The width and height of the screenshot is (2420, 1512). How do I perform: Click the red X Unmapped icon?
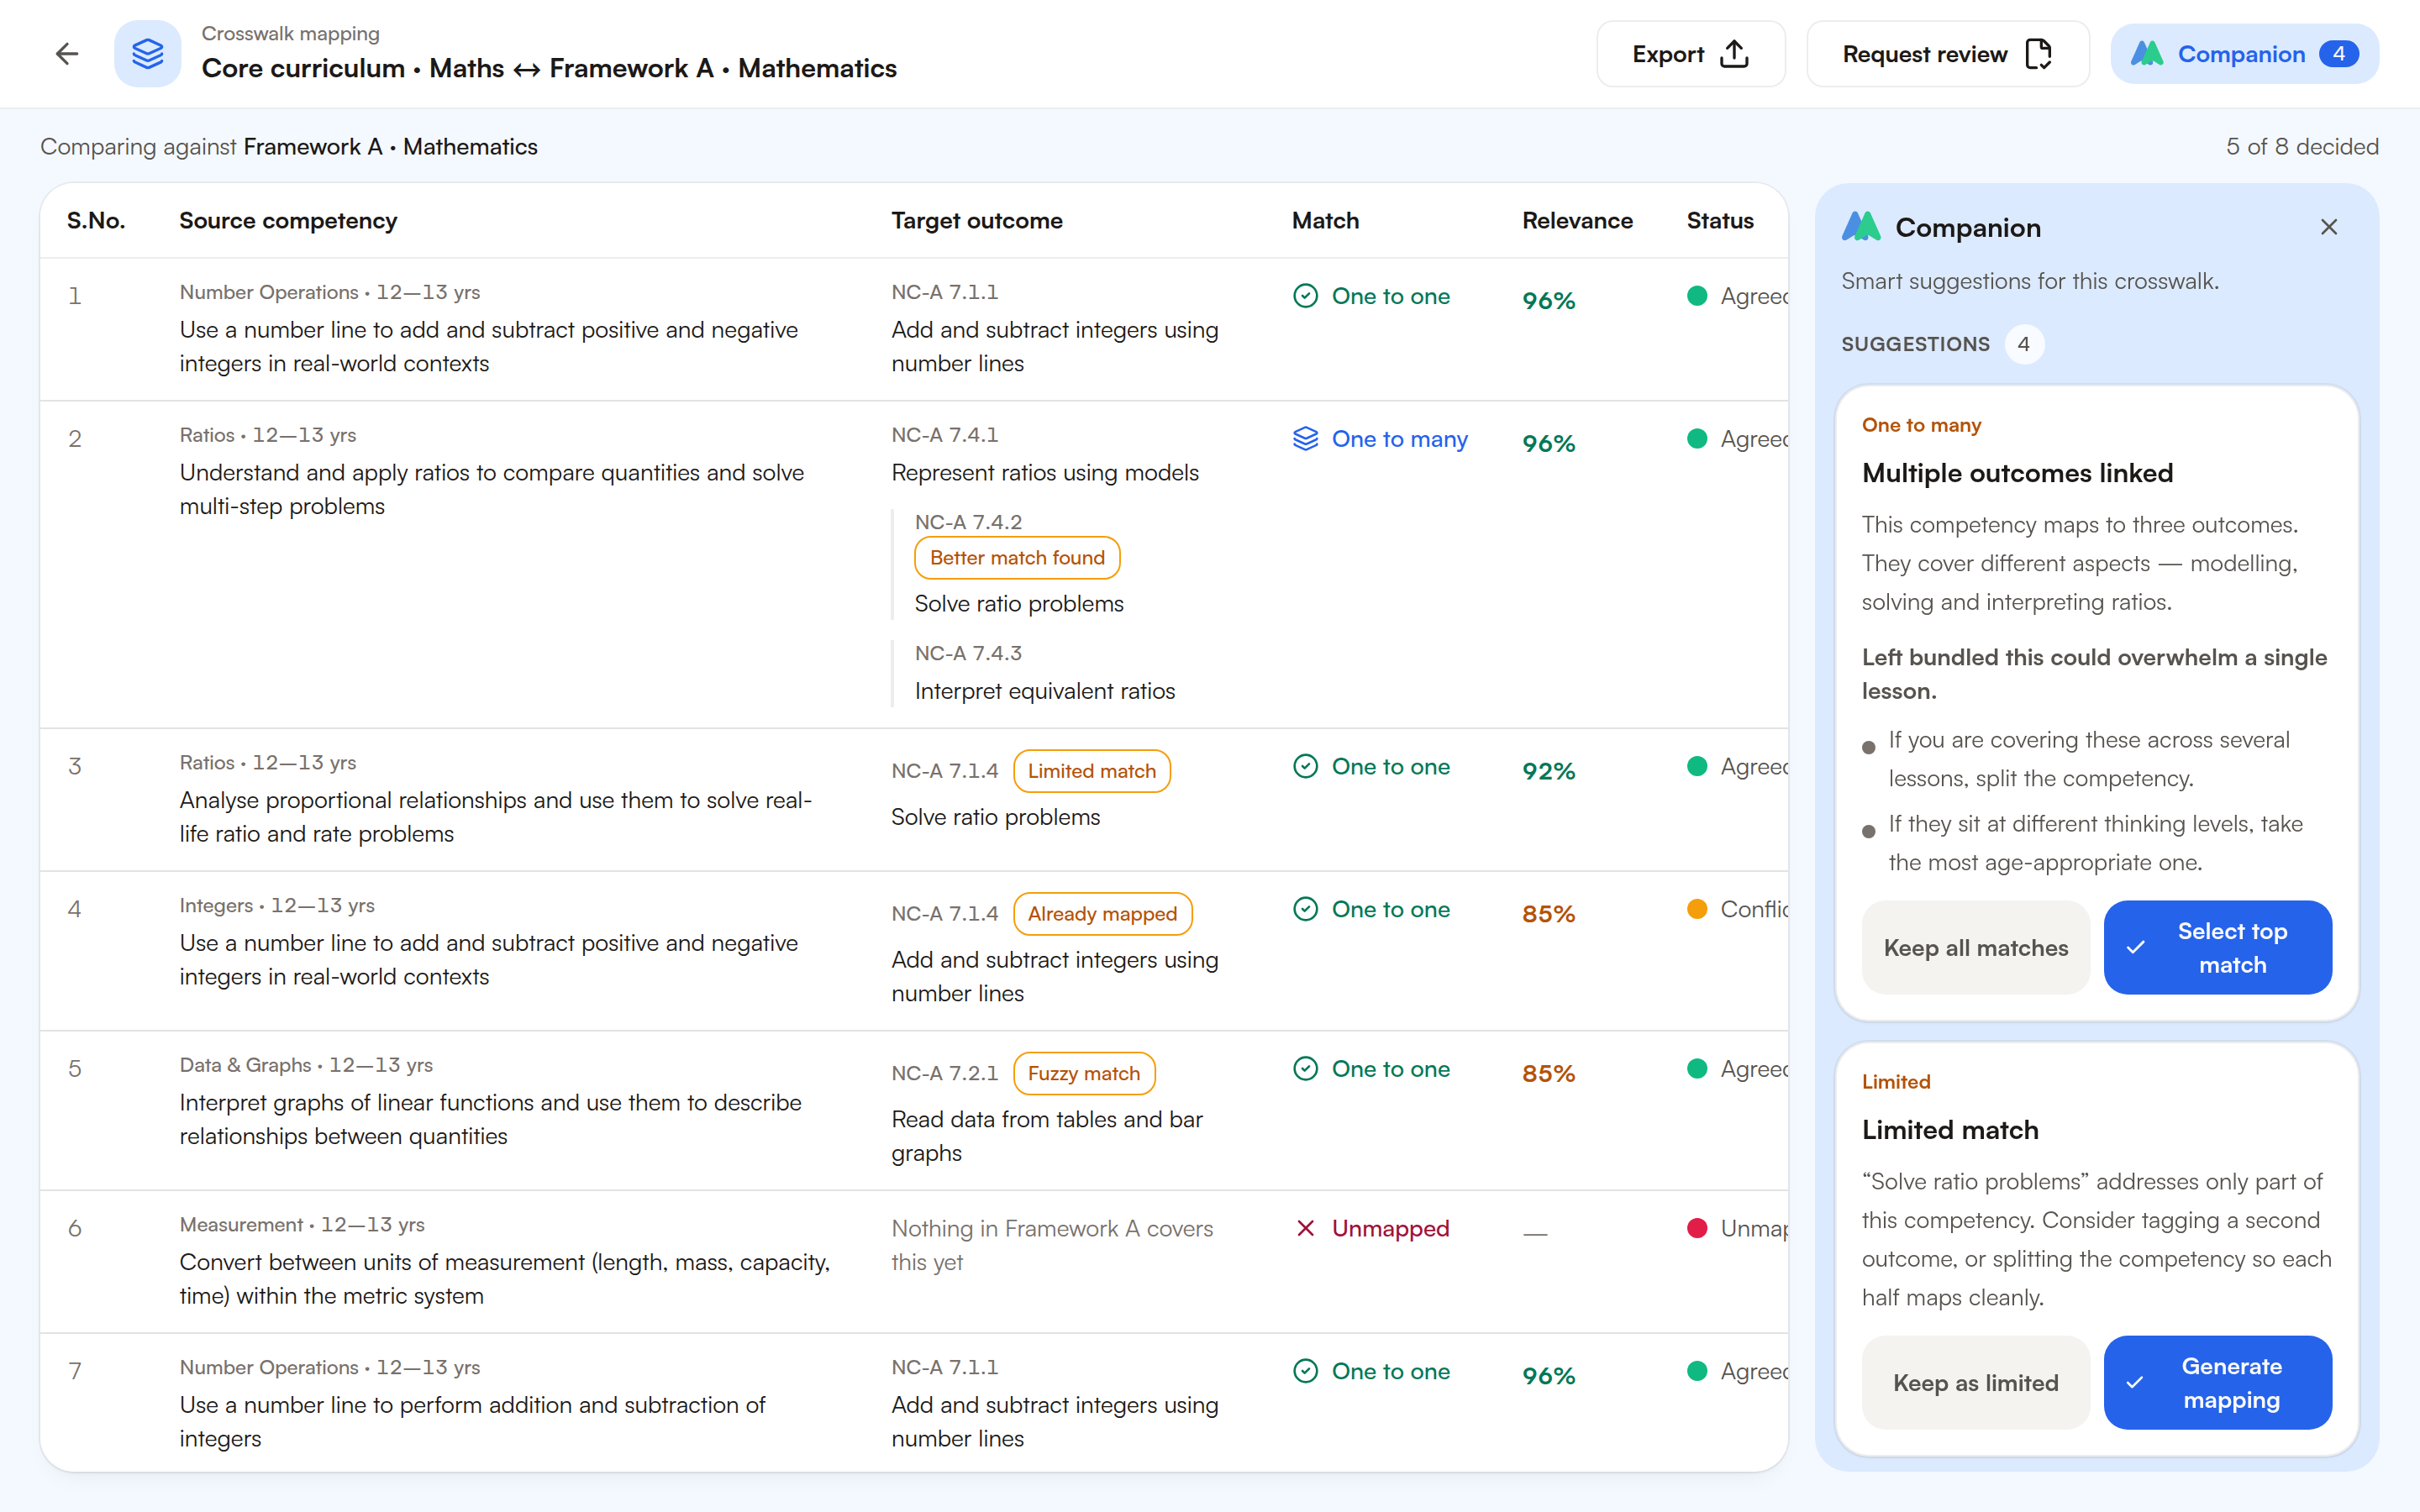tap(1305, 1228)
